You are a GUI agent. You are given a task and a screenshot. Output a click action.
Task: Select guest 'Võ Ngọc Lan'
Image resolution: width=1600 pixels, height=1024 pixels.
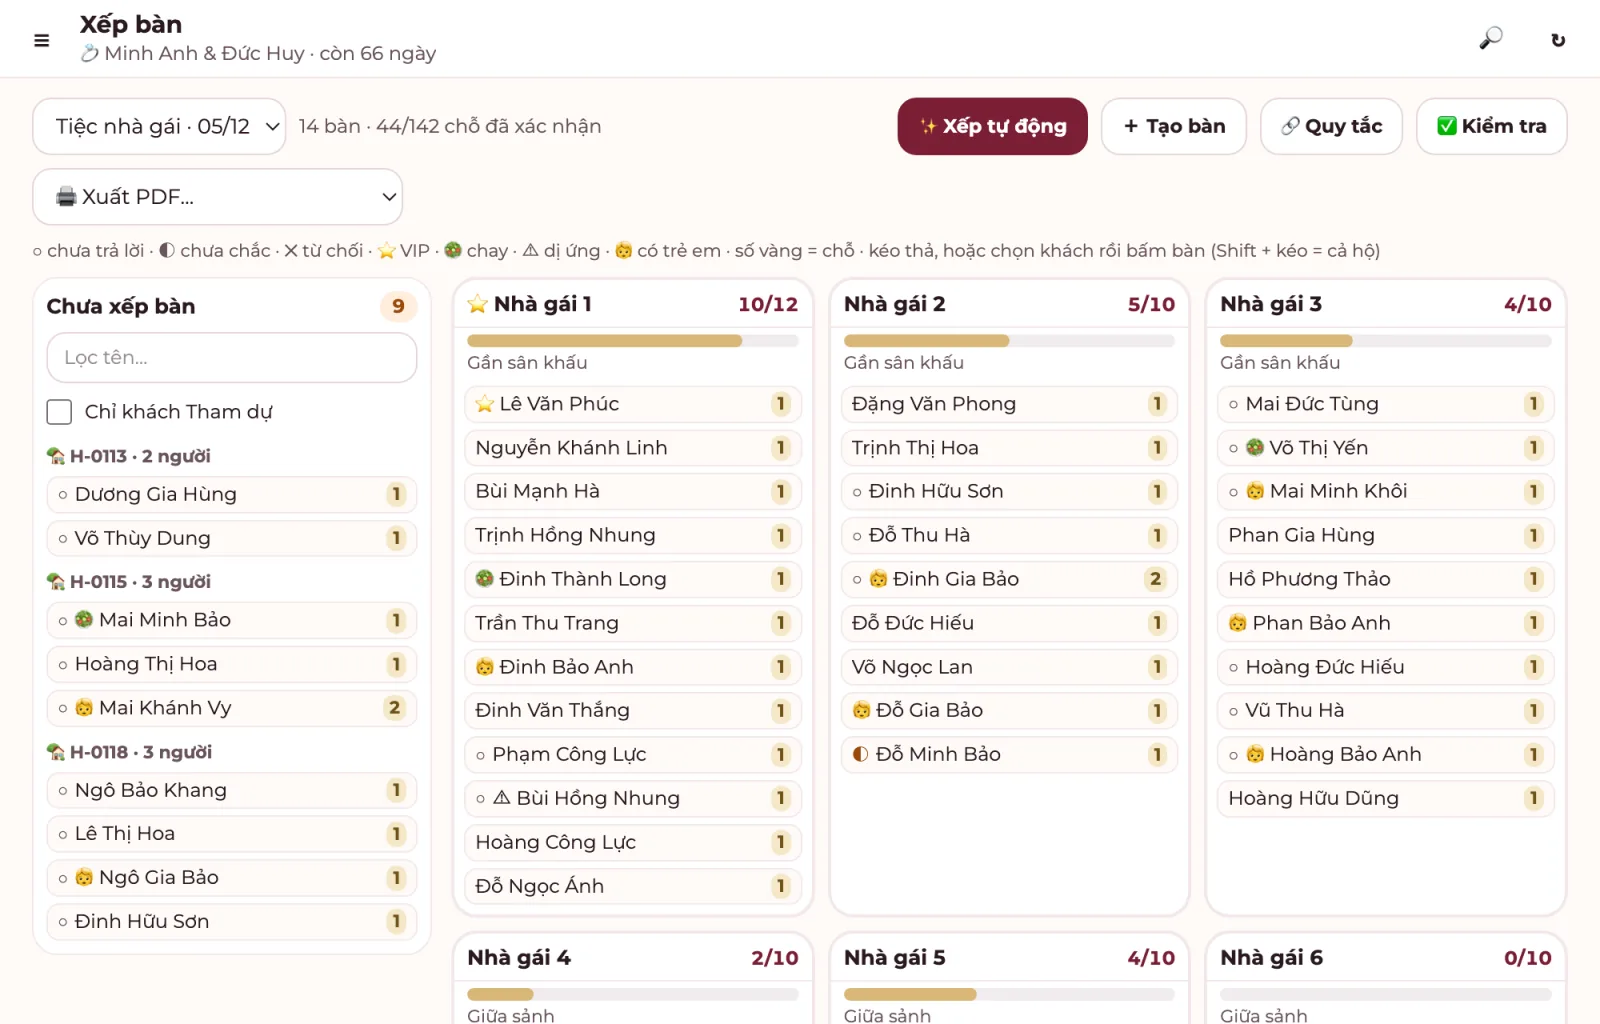1009,667
